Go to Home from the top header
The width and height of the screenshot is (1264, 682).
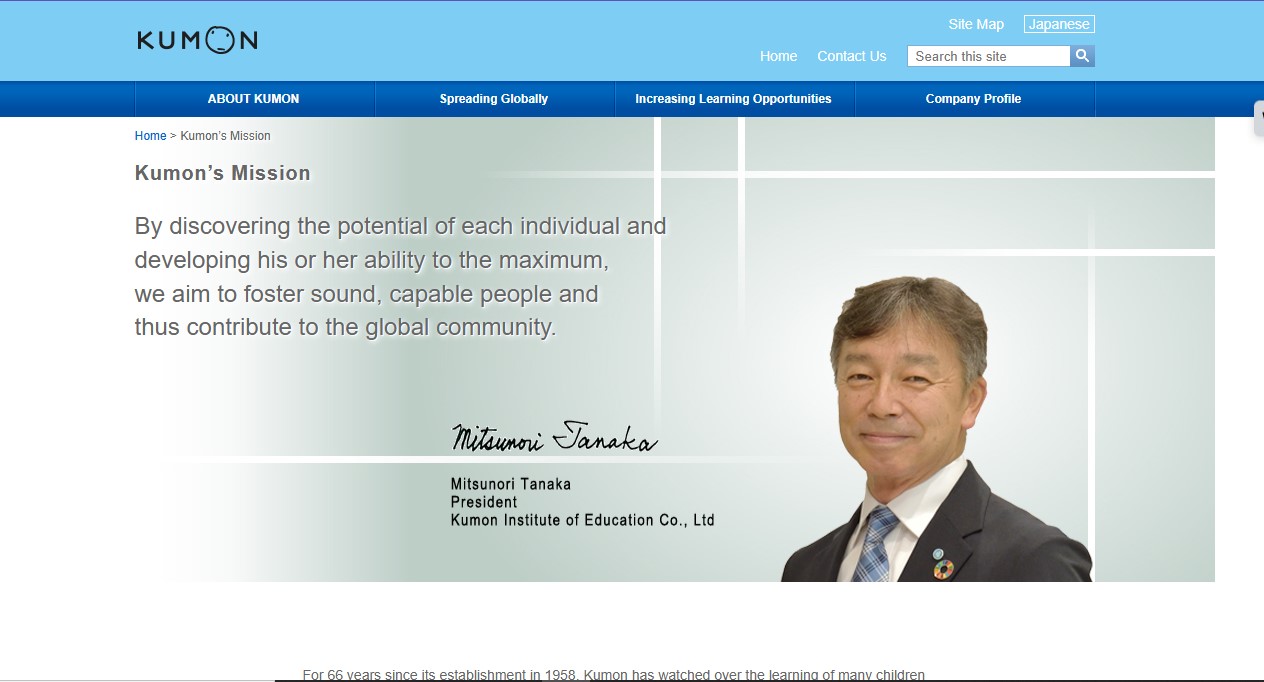(778, 56)
